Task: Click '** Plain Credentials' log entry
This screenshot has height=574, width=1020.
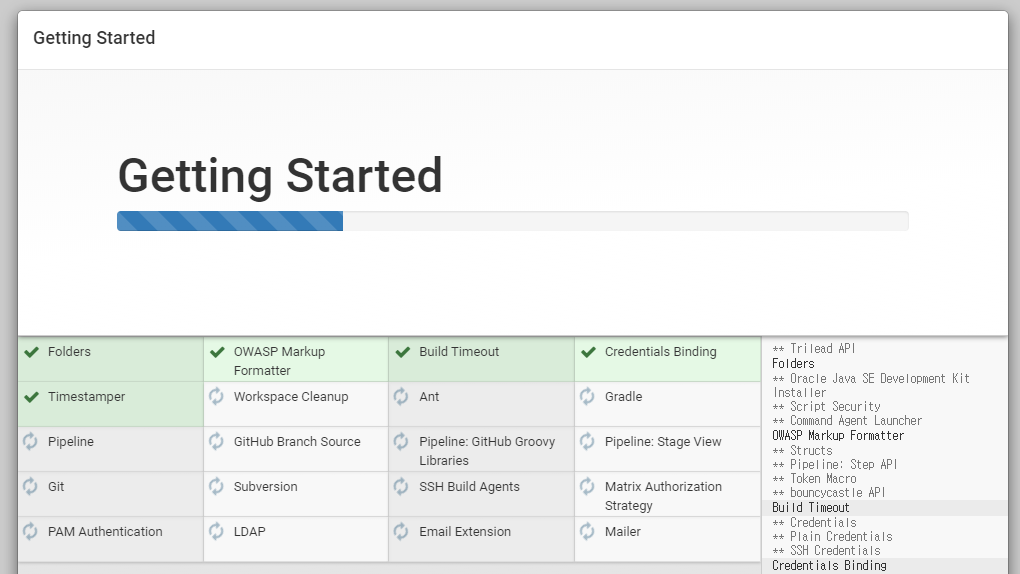Action: [x=832, y=537]
